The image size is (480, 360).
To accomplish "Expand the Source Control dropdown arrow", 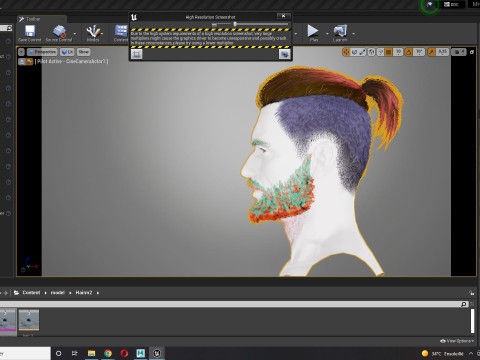I will [x=75, y=33].
